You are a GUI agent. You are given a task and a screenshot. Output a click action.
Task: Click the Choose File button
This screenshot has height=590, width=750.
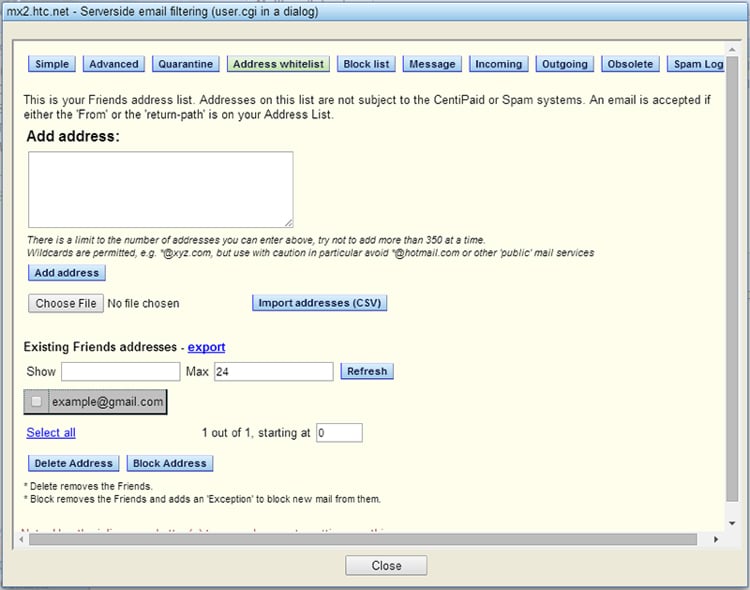pos(66,303)
